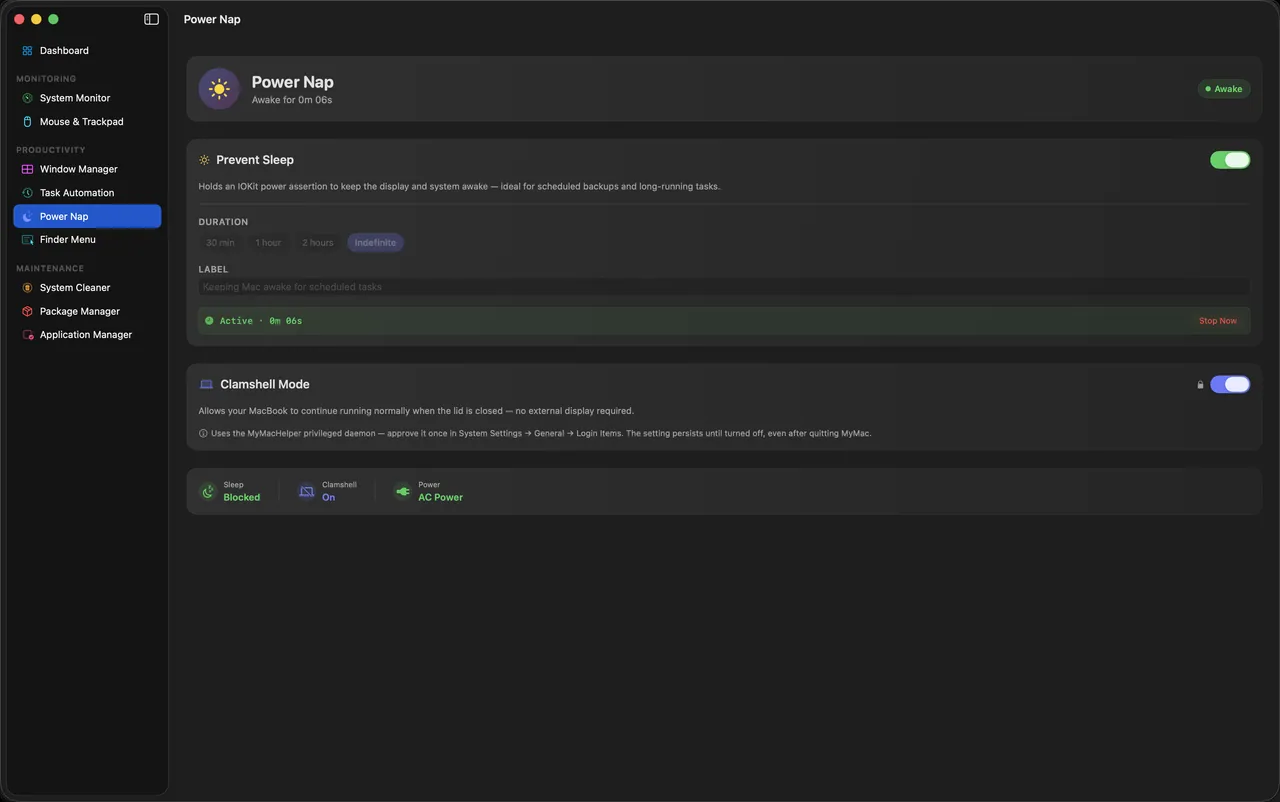Screen dimensions: 1280x802
Task: Click the info icon before MyMacHelper note
Action: 203,434
